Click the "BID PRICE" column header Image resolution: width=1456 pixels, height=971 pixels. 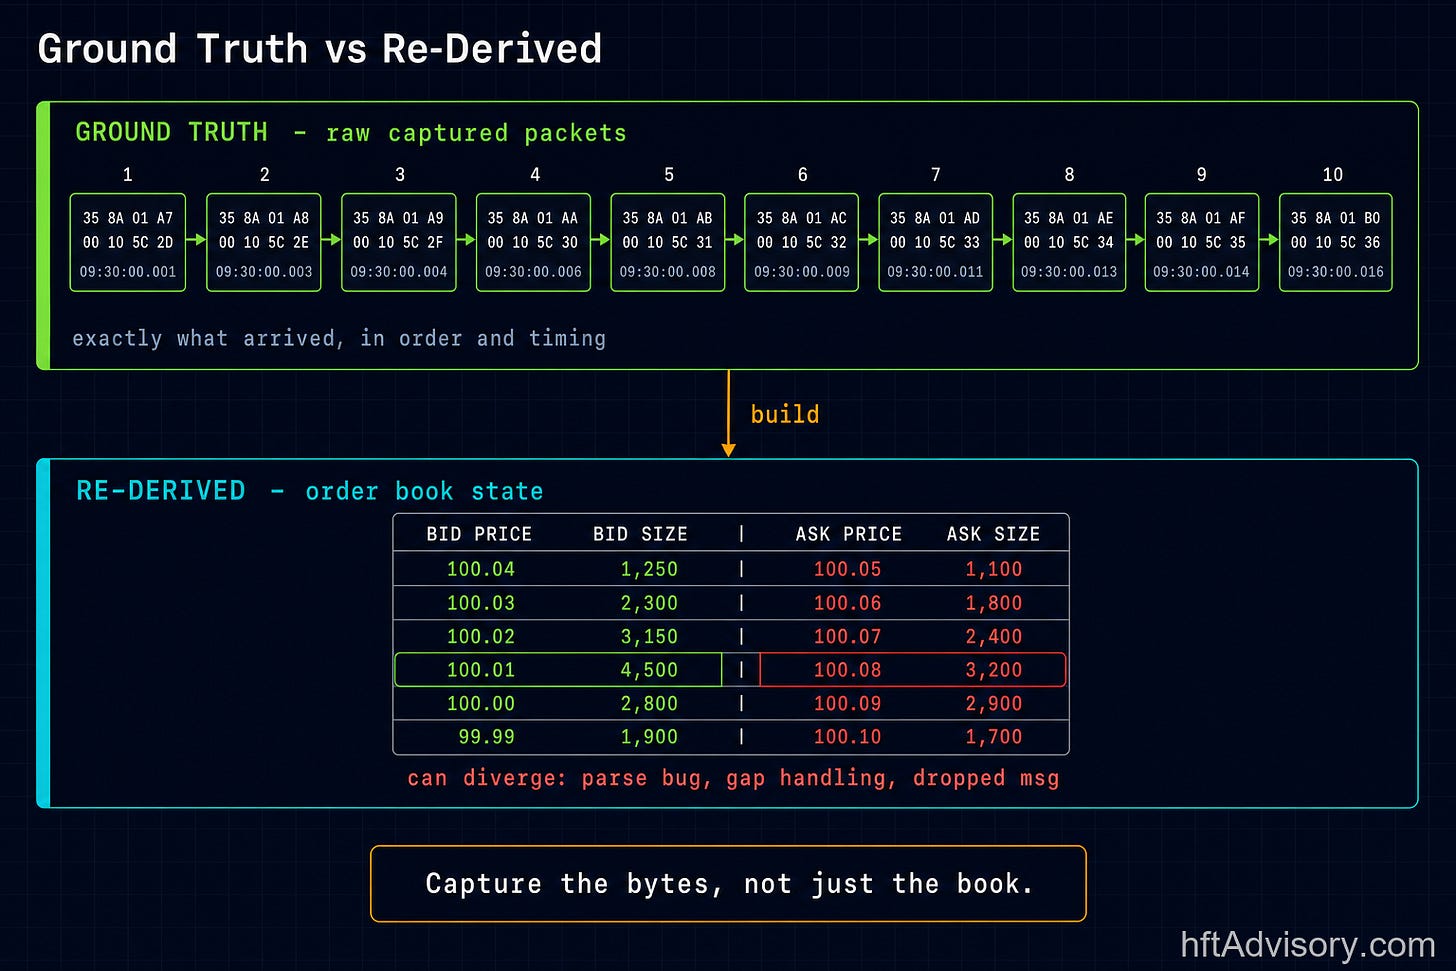coord(480,534)
